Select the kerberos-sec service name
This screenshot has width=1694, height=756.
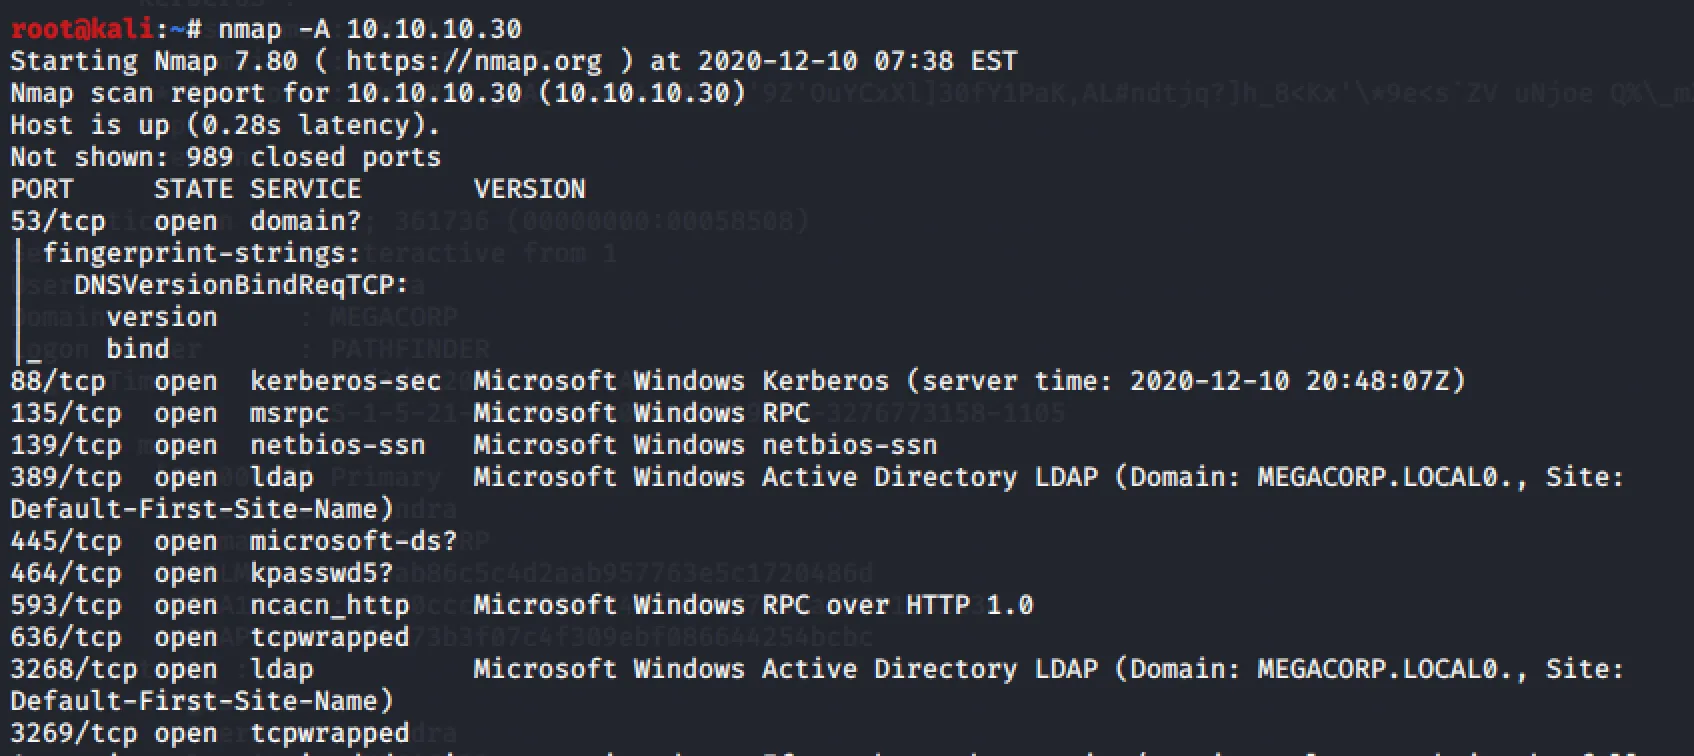pyautogui.click(x=345, y=381)
